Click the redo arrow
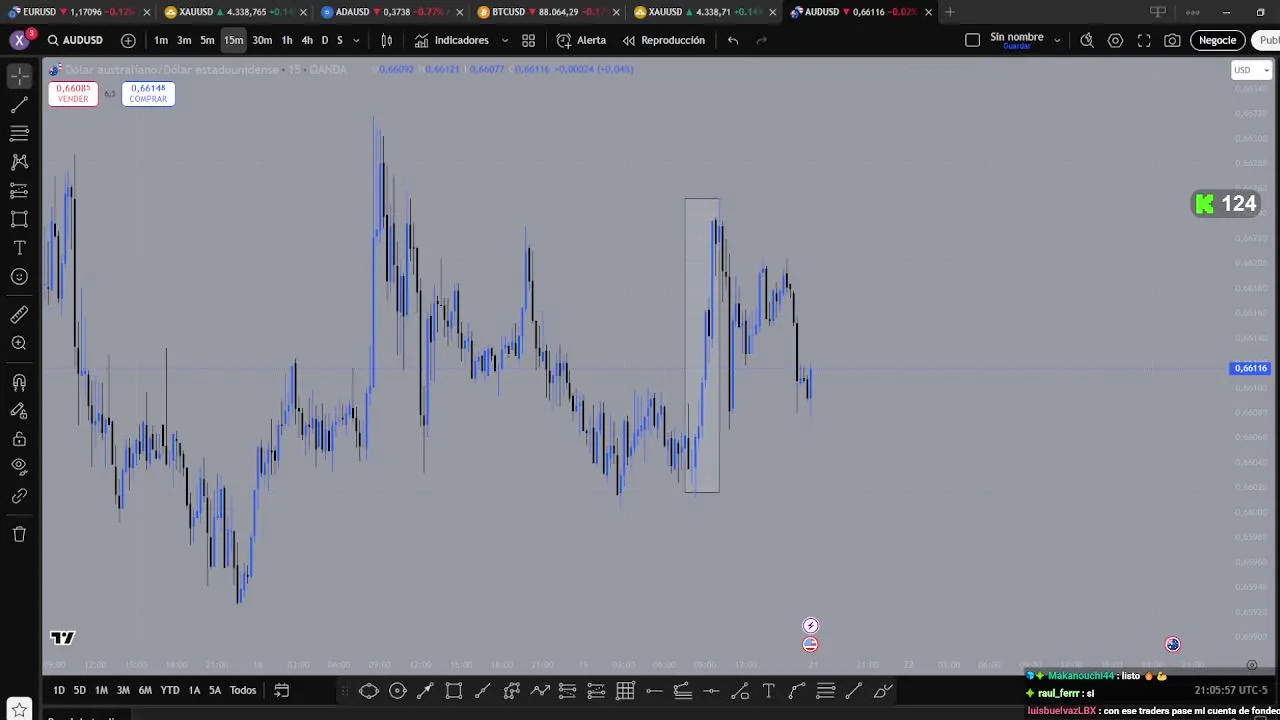 point(761,40)
